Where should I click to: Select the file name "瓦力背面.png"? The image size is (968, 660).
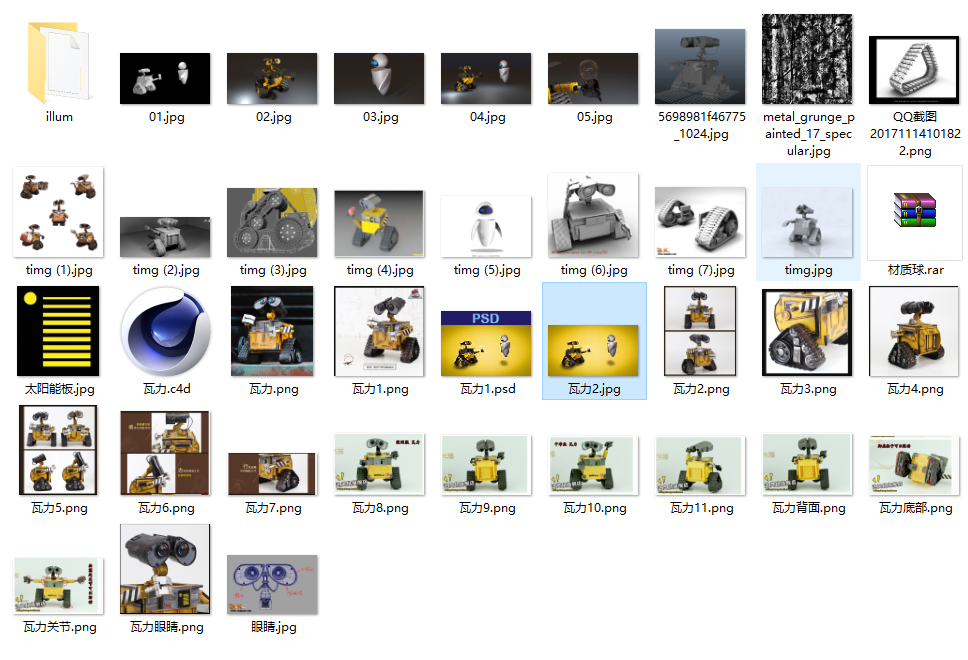coord(809,508)
